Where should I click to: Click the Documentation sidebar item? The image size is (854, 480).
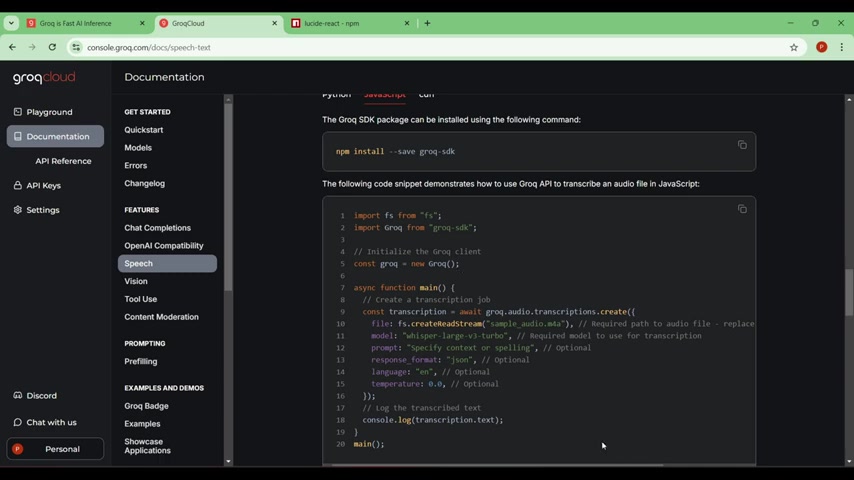point(55,136)
